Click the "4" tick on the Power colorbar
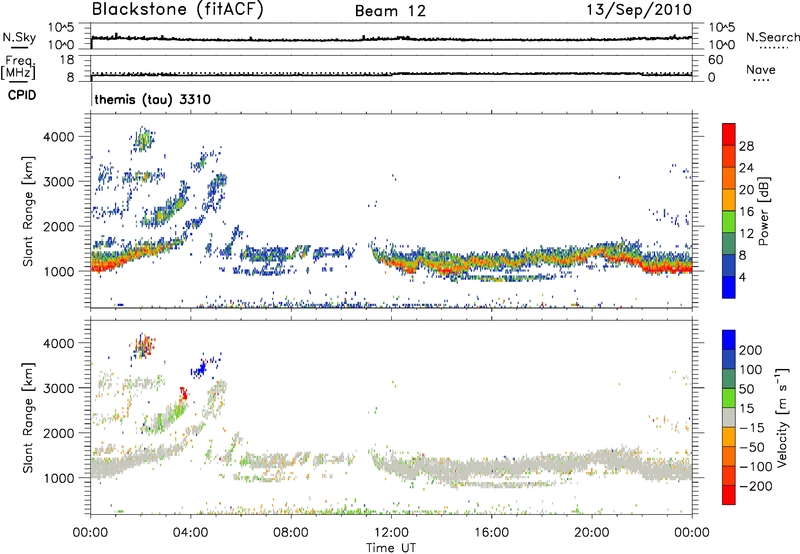800x554 pixels. coord(743,277)
